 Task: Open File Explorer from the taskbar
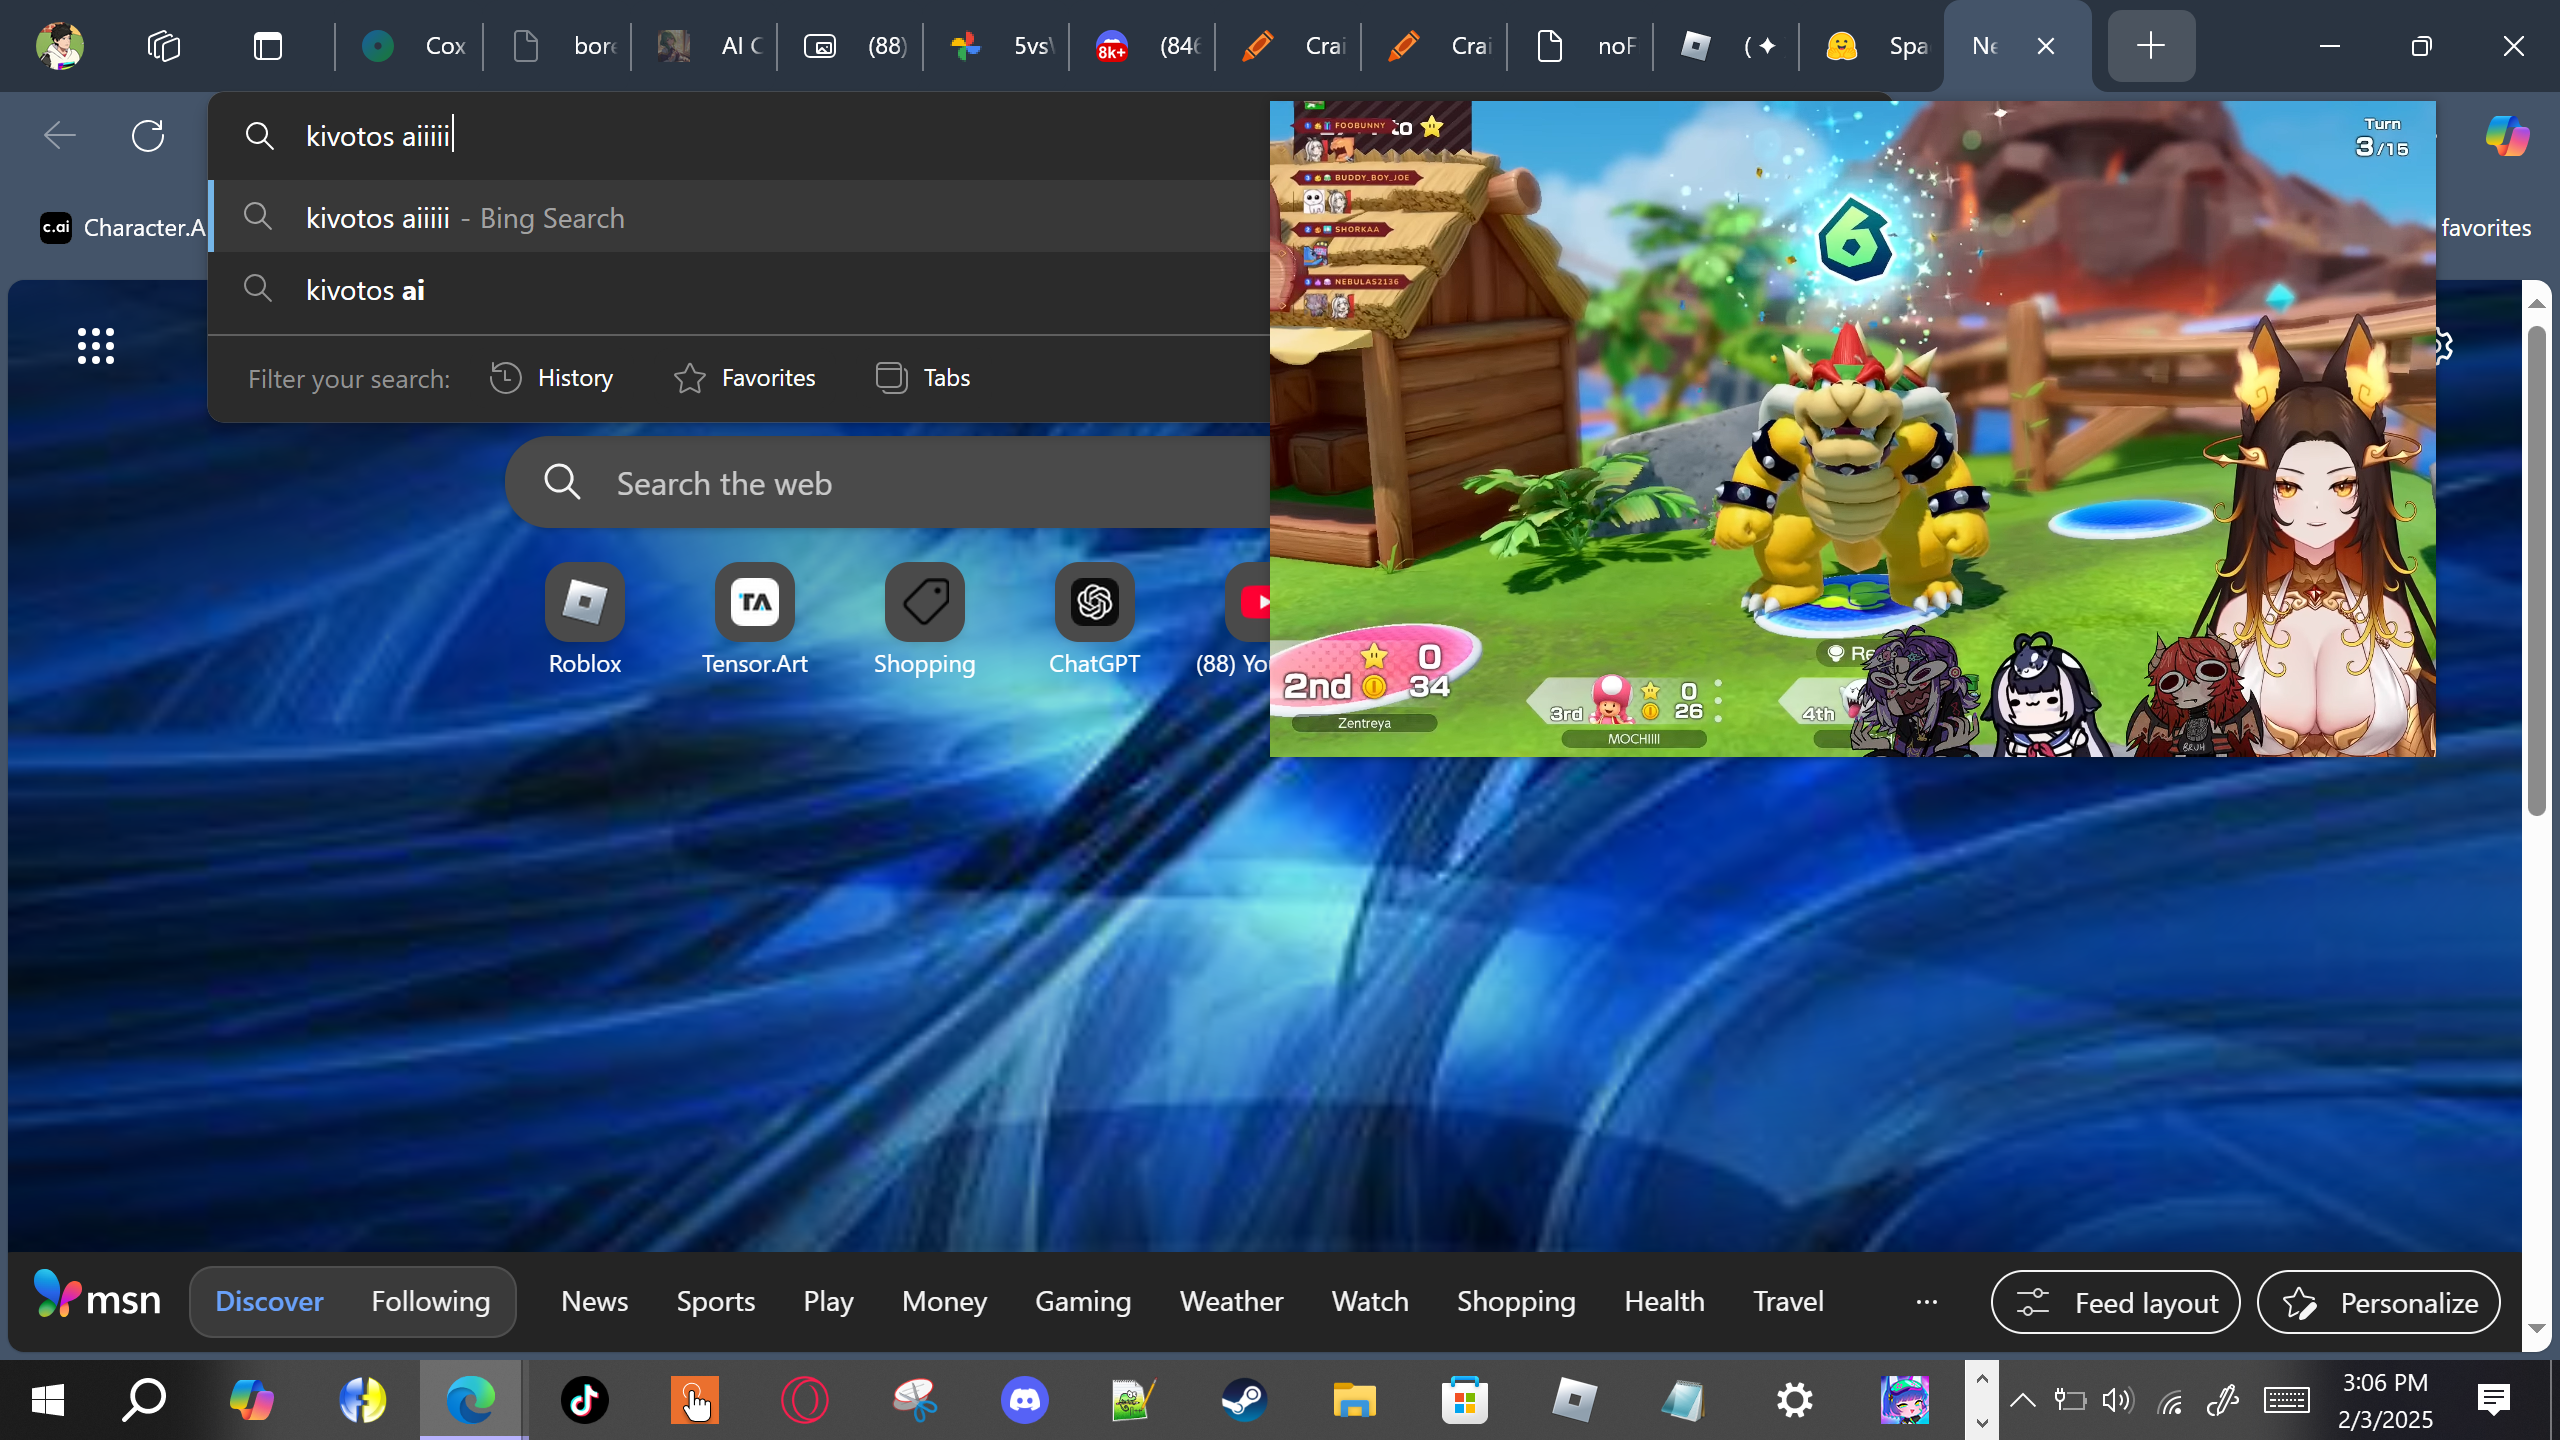1355,1400
